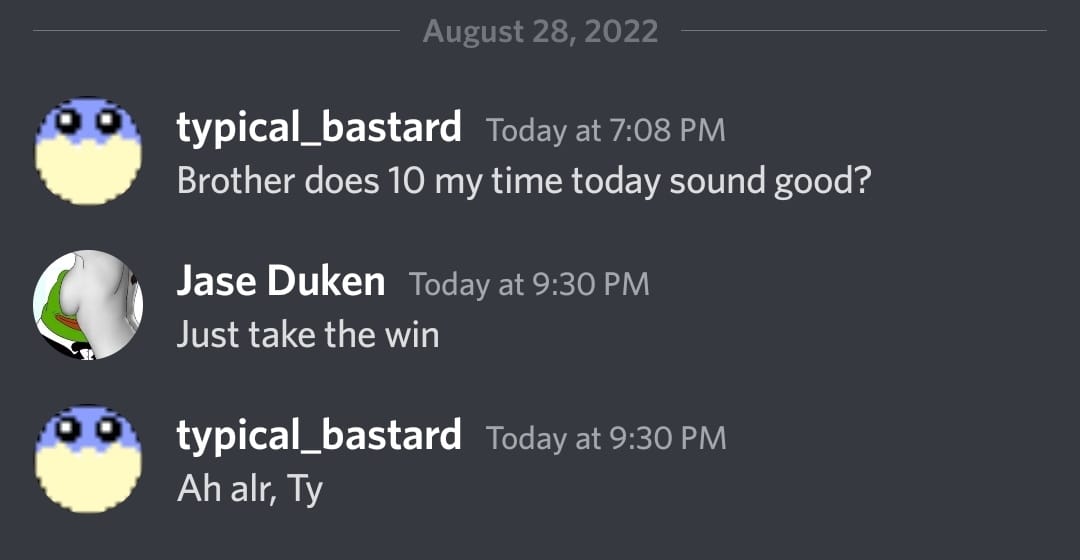1080x560 pixels.
Task: Select the "Brother does 10 my time" message
Action: [524, 182]
